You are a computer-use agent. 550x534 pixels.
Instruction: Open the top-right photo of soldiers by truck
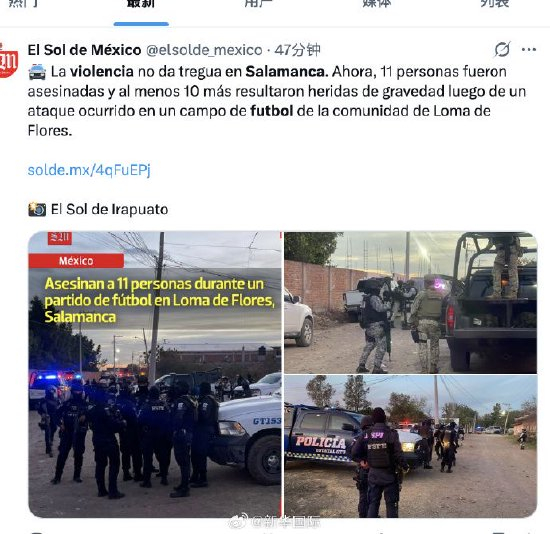click(410, 302)
